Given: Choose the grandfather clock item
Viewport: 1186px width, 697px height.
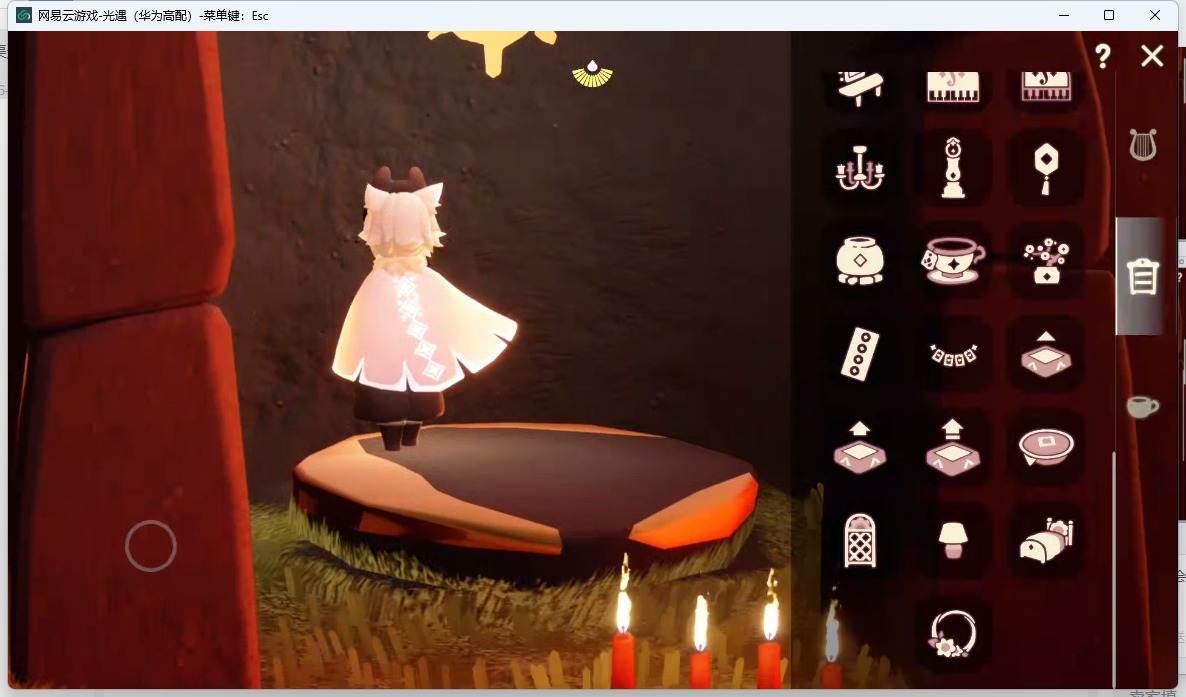Looking at the screenshot, I should click(953, 168).
